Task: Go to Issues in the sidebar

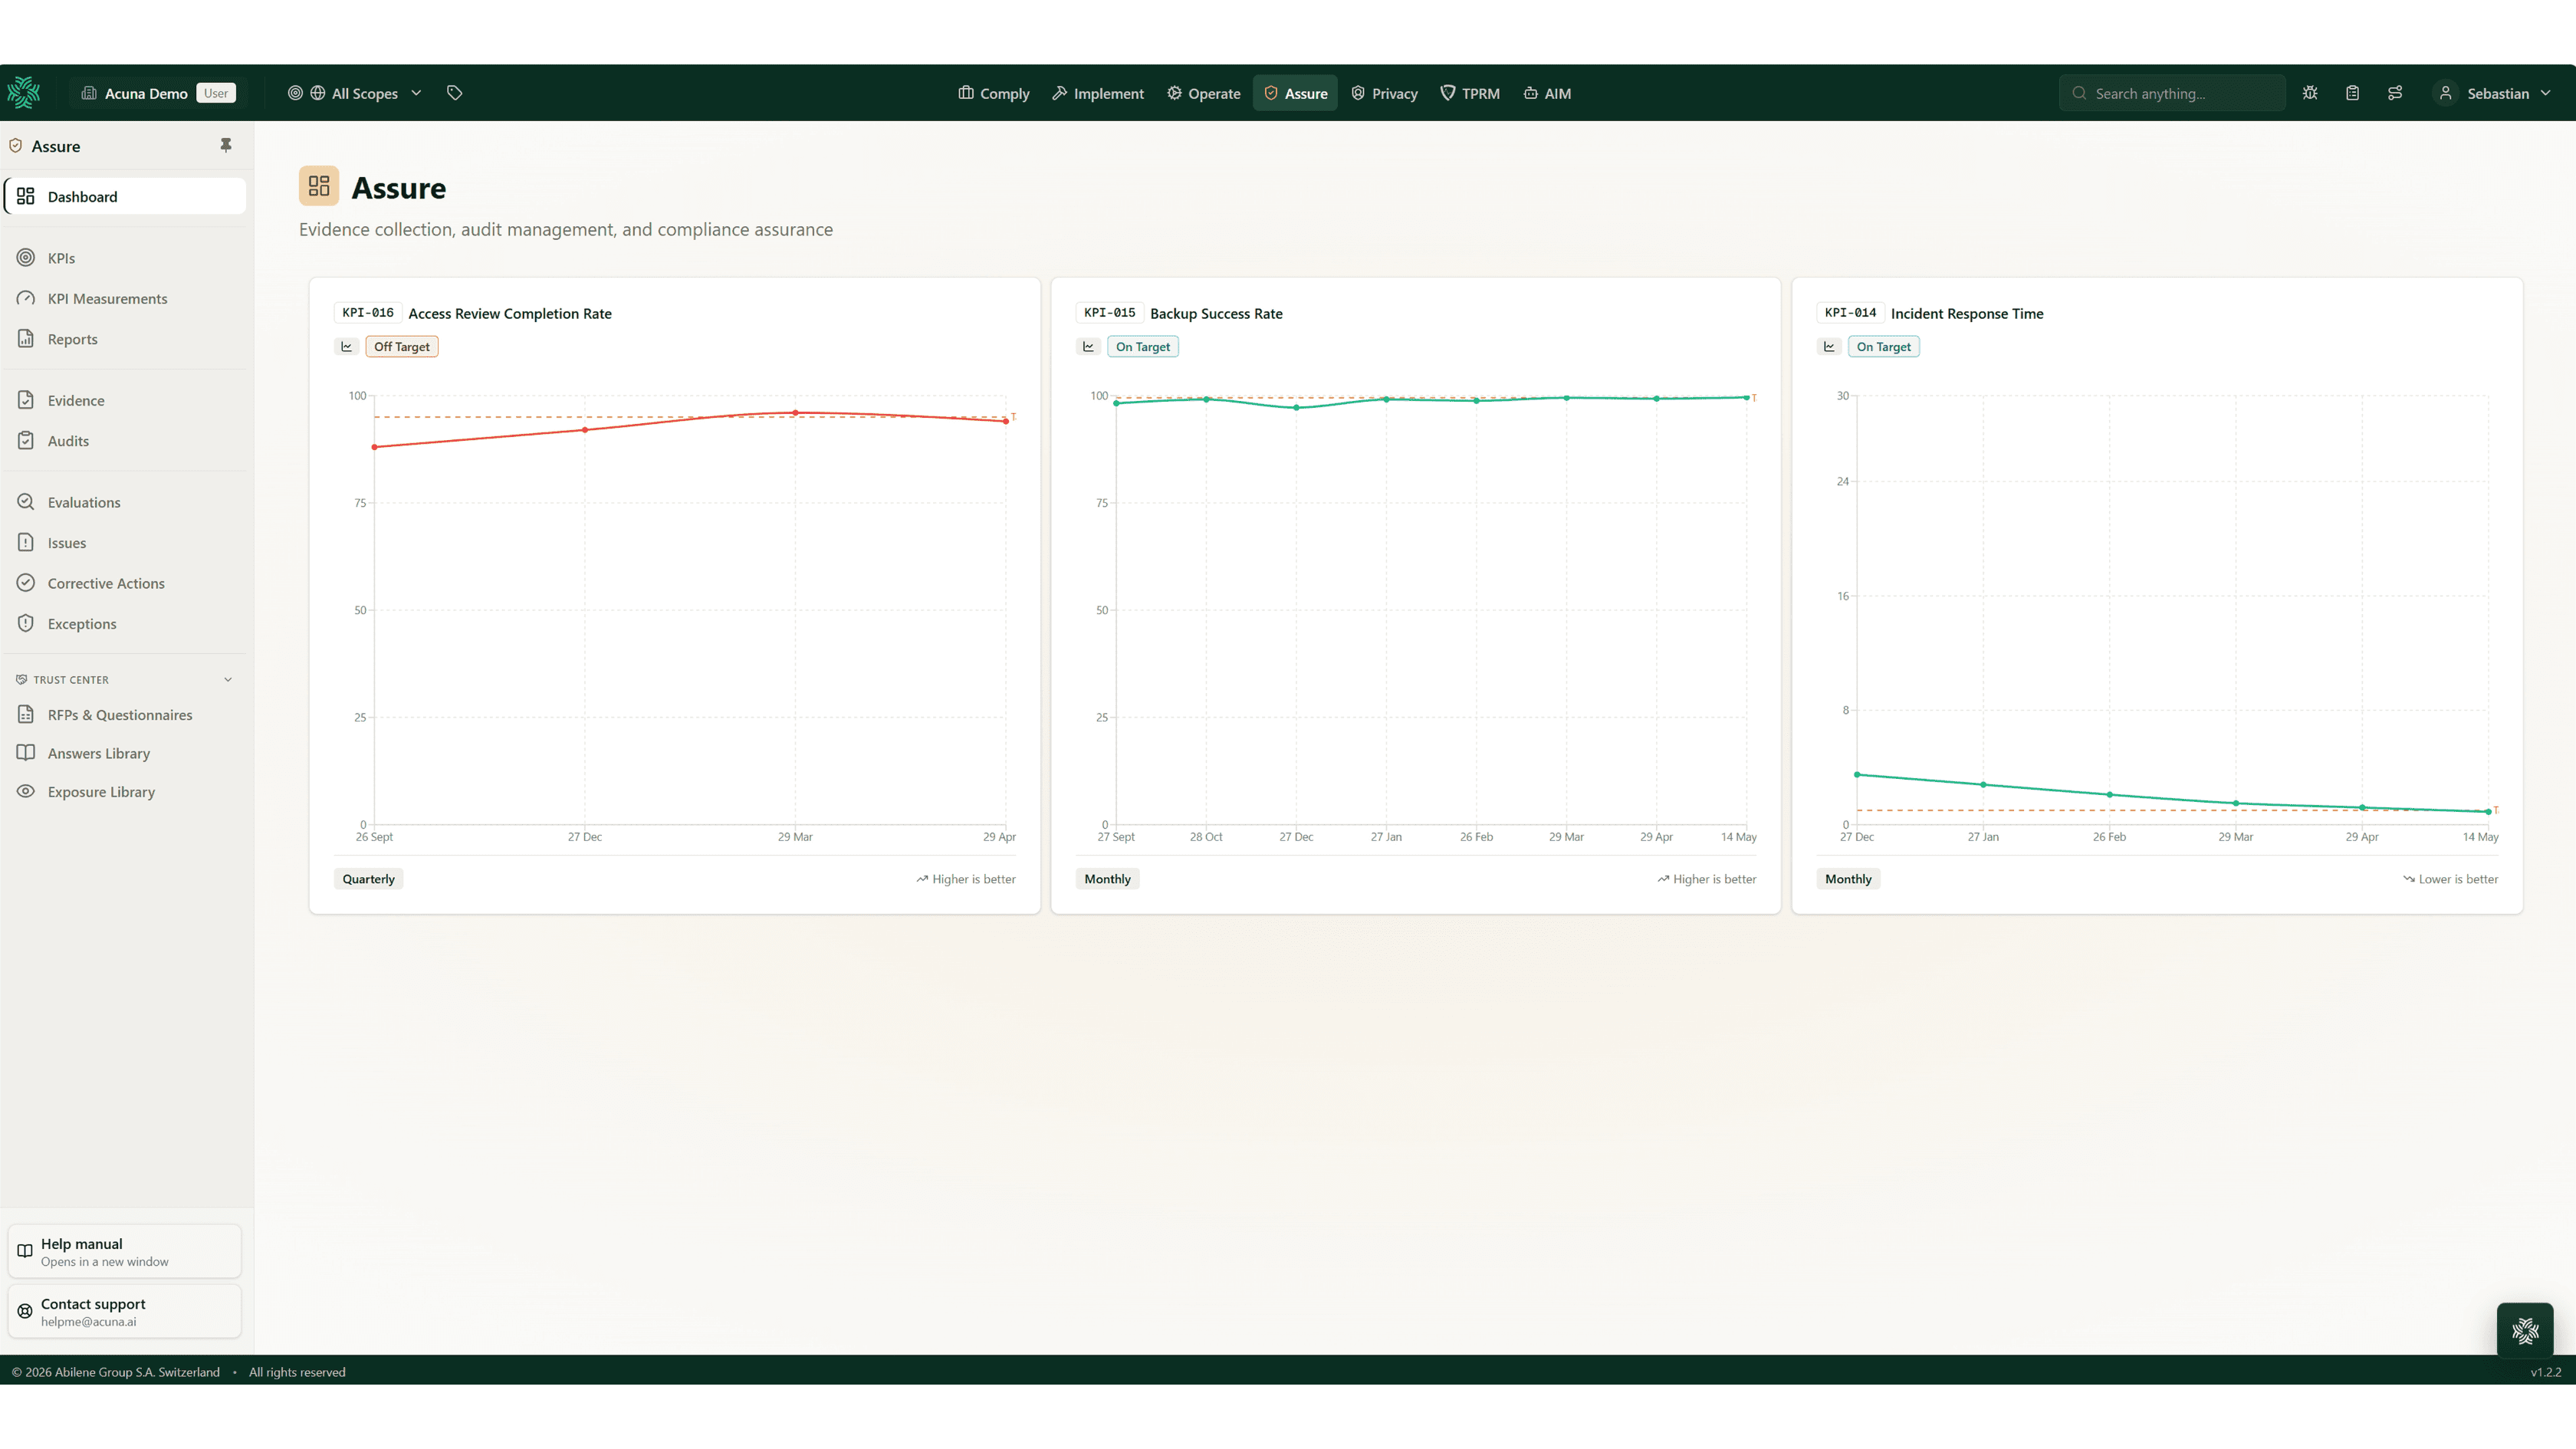Action: (126, 543)
